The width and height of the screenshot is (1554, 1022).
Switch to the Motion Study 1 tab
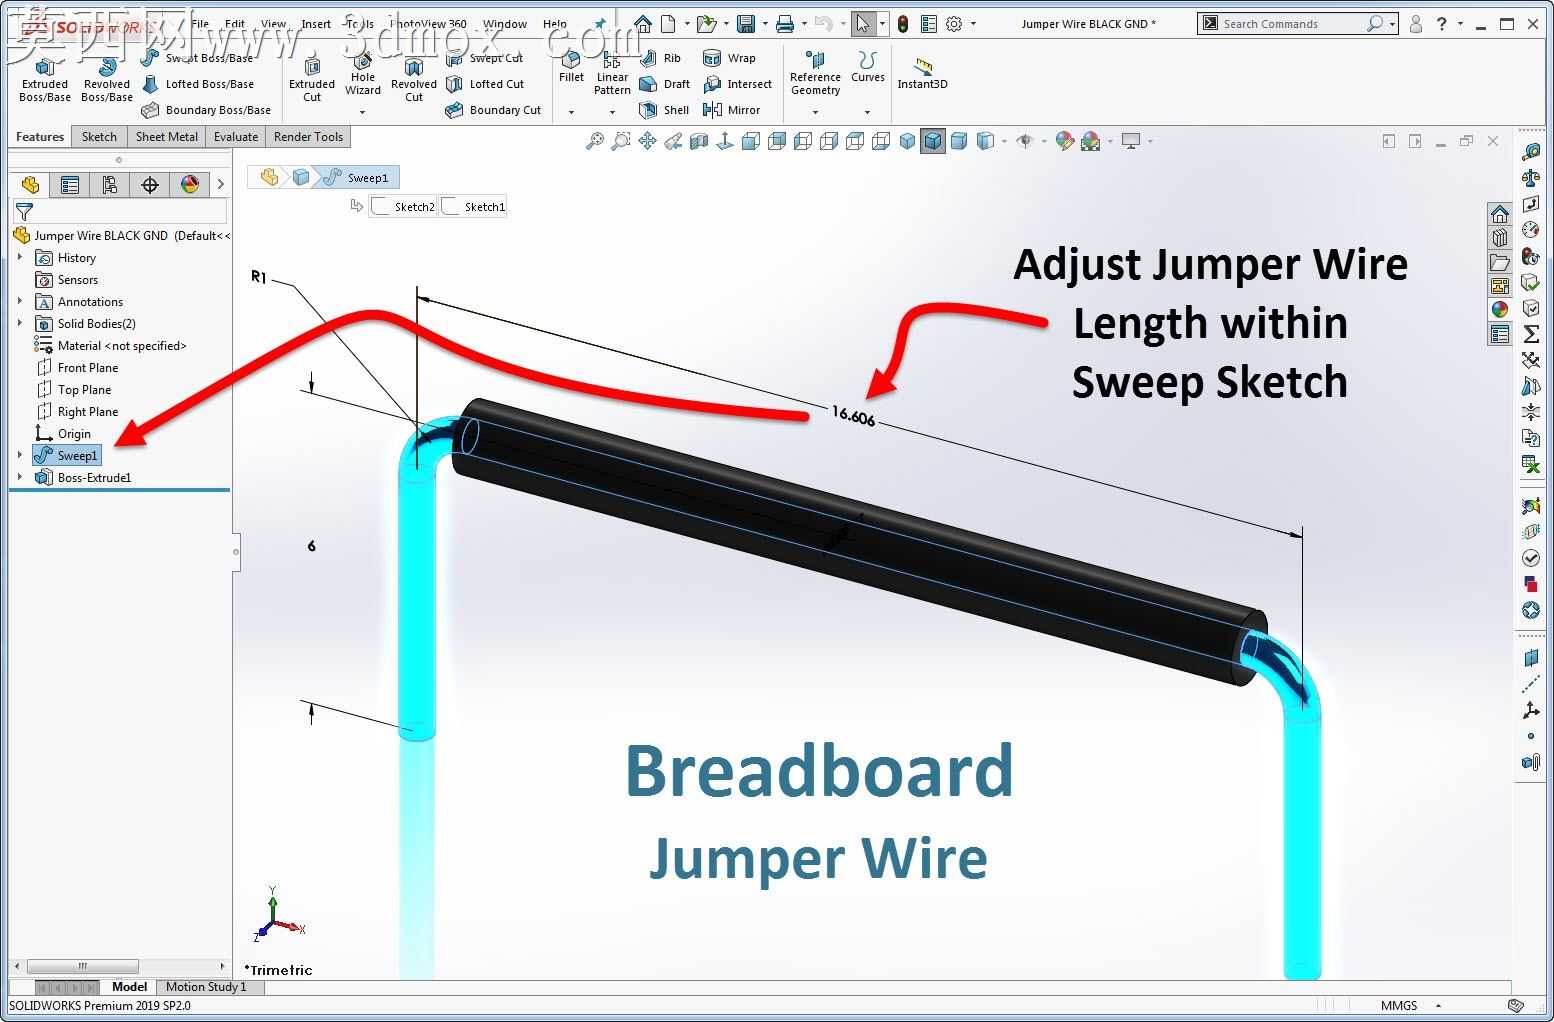pyautogui.click(x=206, y=987)
